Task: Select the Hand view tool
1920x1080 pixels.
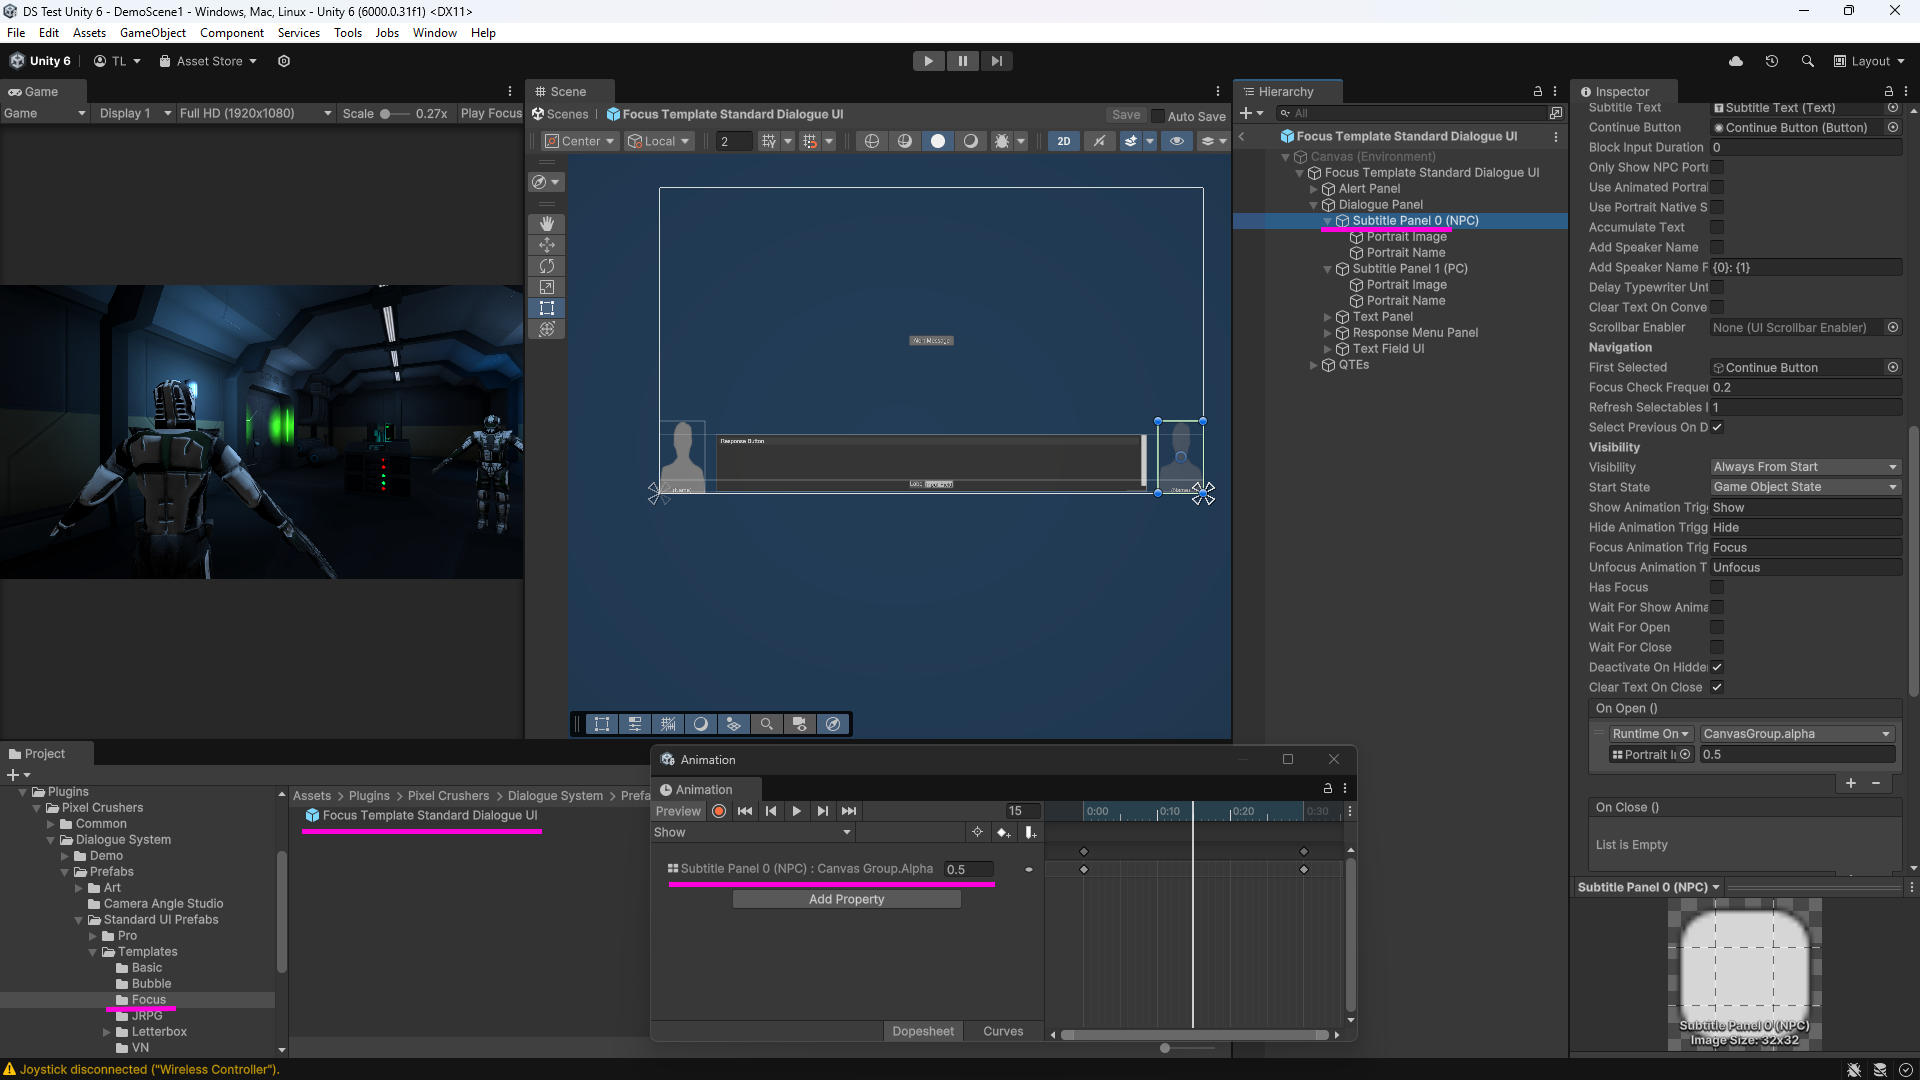Action: click(547, 223)
